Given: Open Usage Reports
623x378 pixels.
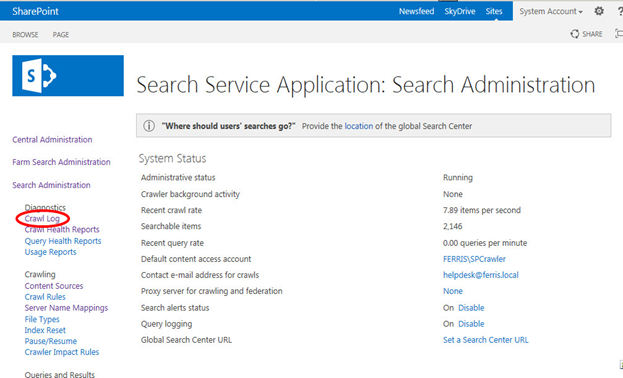Looking at the screenshot, I should click(50, 252).
